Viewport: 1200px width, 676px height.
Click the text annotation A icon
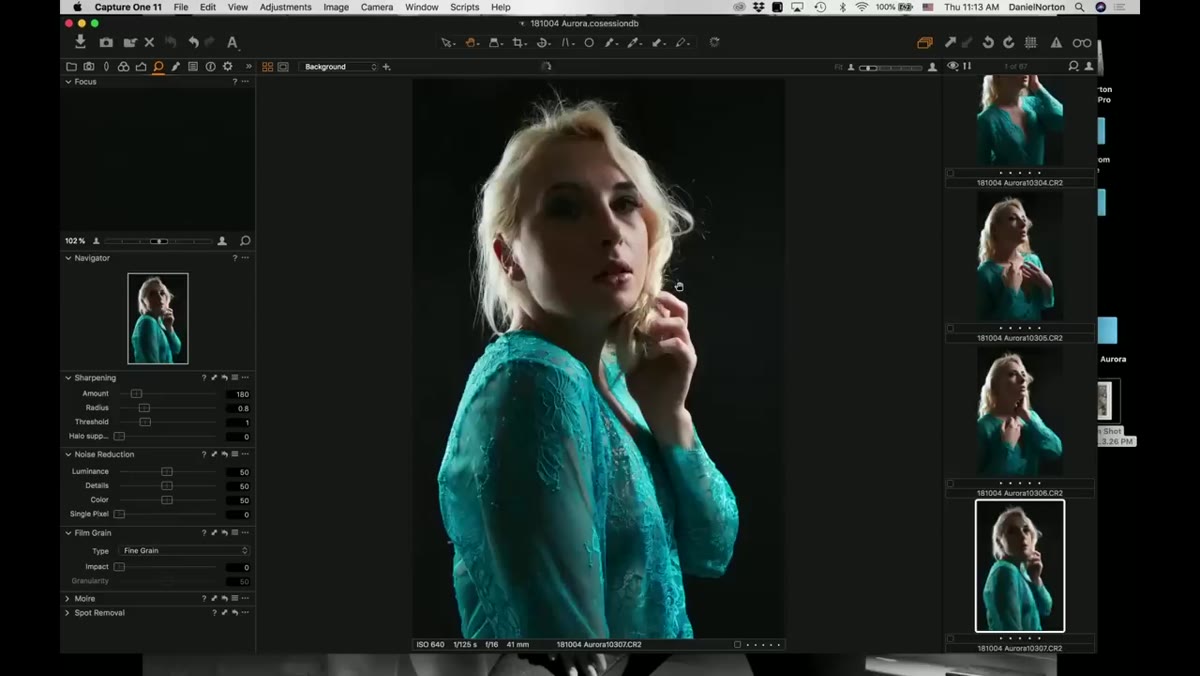(232, 42)
